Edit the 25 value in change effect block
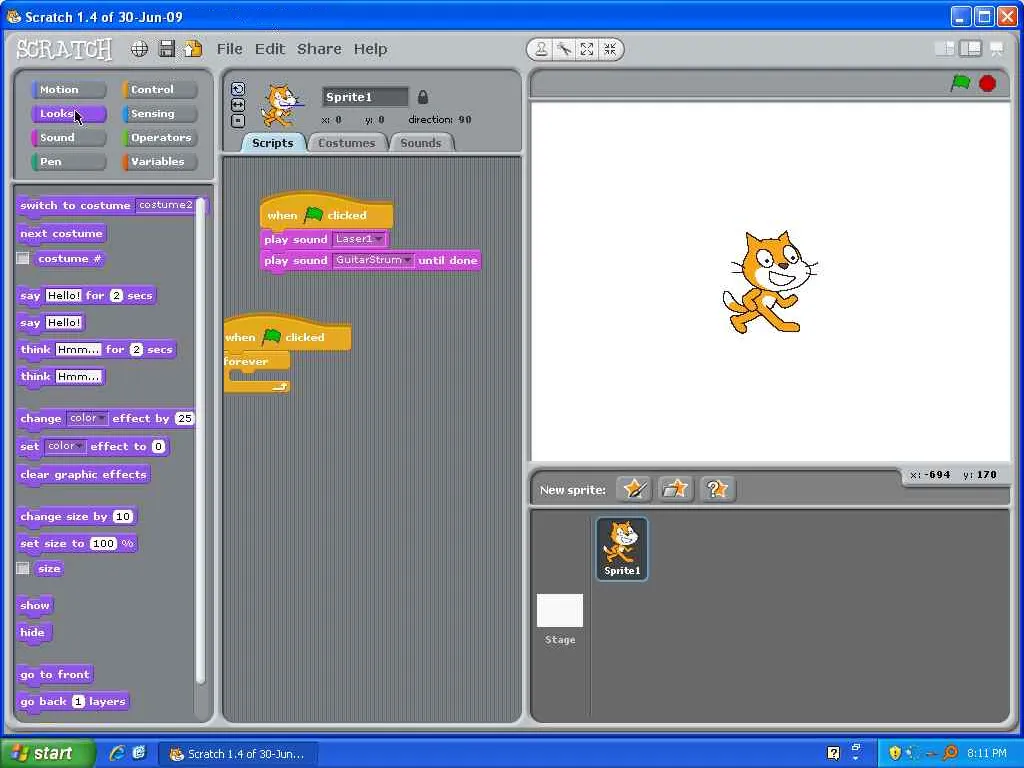The width and height of the screenshot is (1024, 768). pos(185,419)
